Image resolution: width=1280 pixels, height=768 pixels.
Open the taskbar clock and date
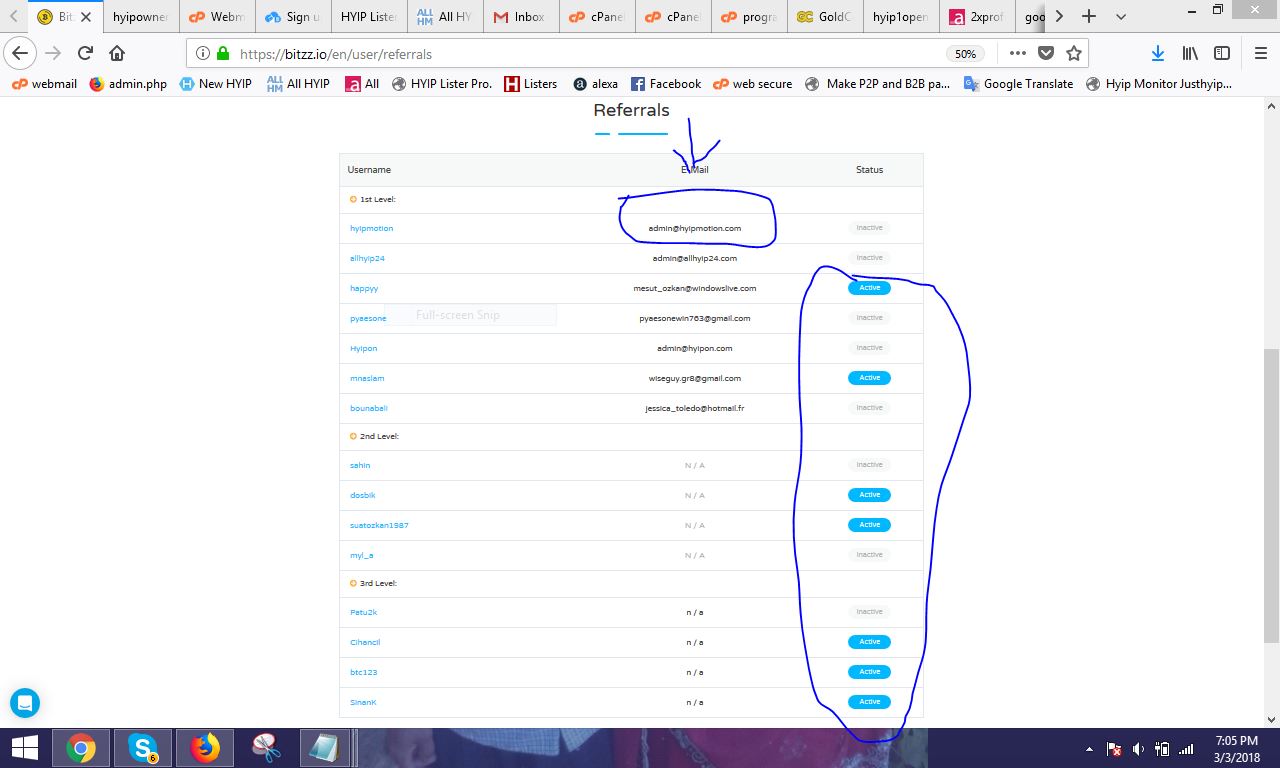1236,749
